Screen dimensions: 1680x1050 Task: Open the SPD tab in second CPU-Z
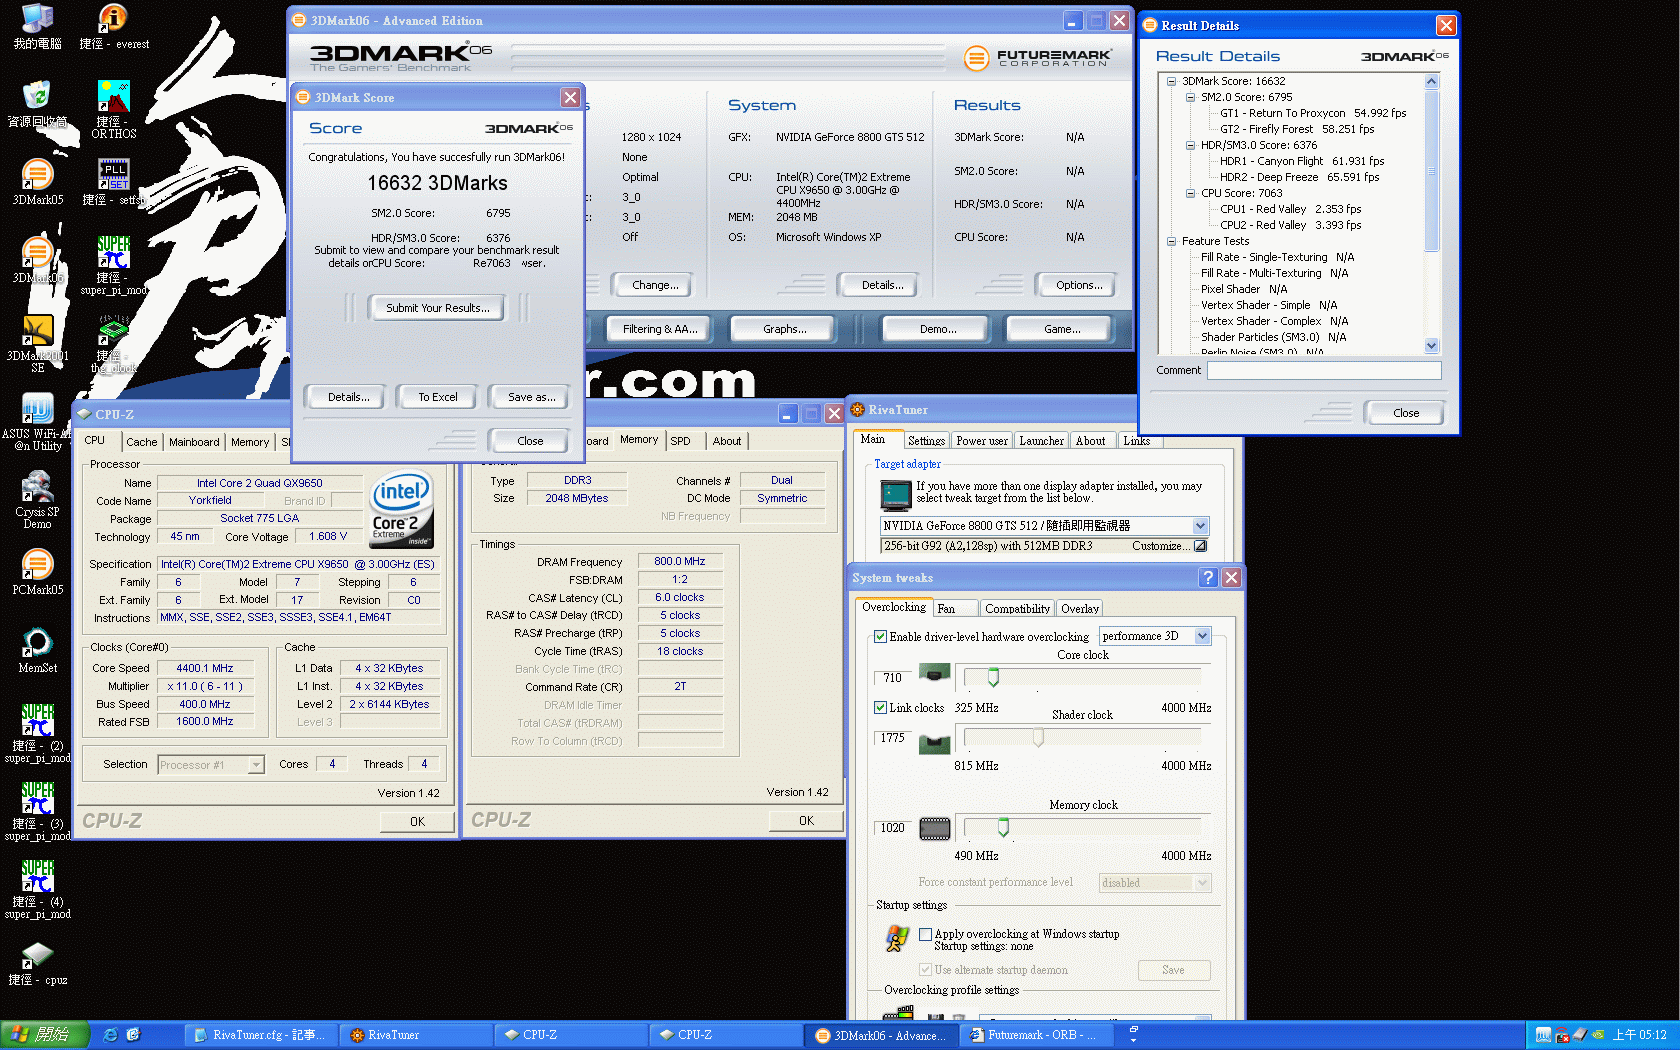point(681,441)
